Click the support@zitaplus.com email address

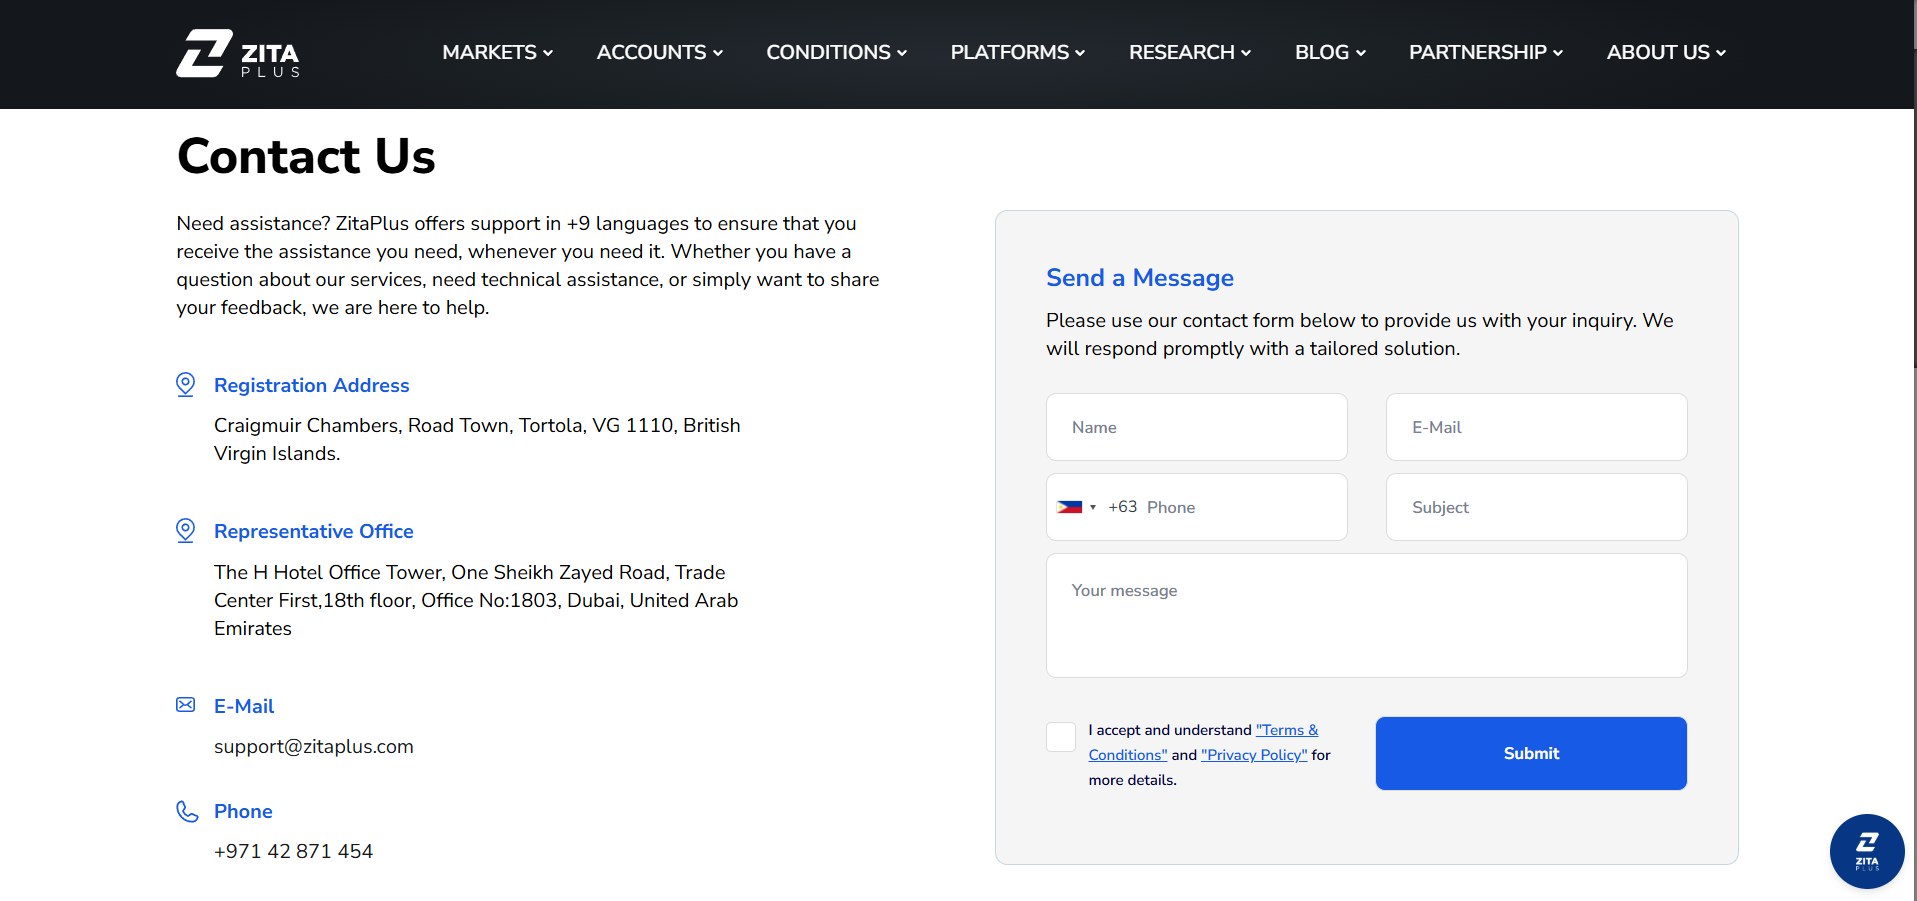coord(314,747)
